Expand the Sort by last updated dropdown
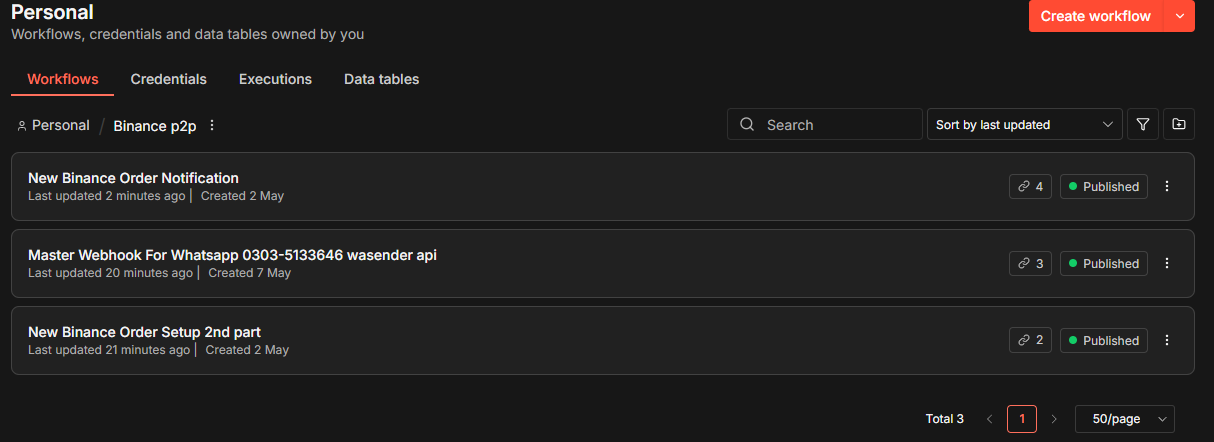Screen dimensions: 1214x442 point(1025,125)
